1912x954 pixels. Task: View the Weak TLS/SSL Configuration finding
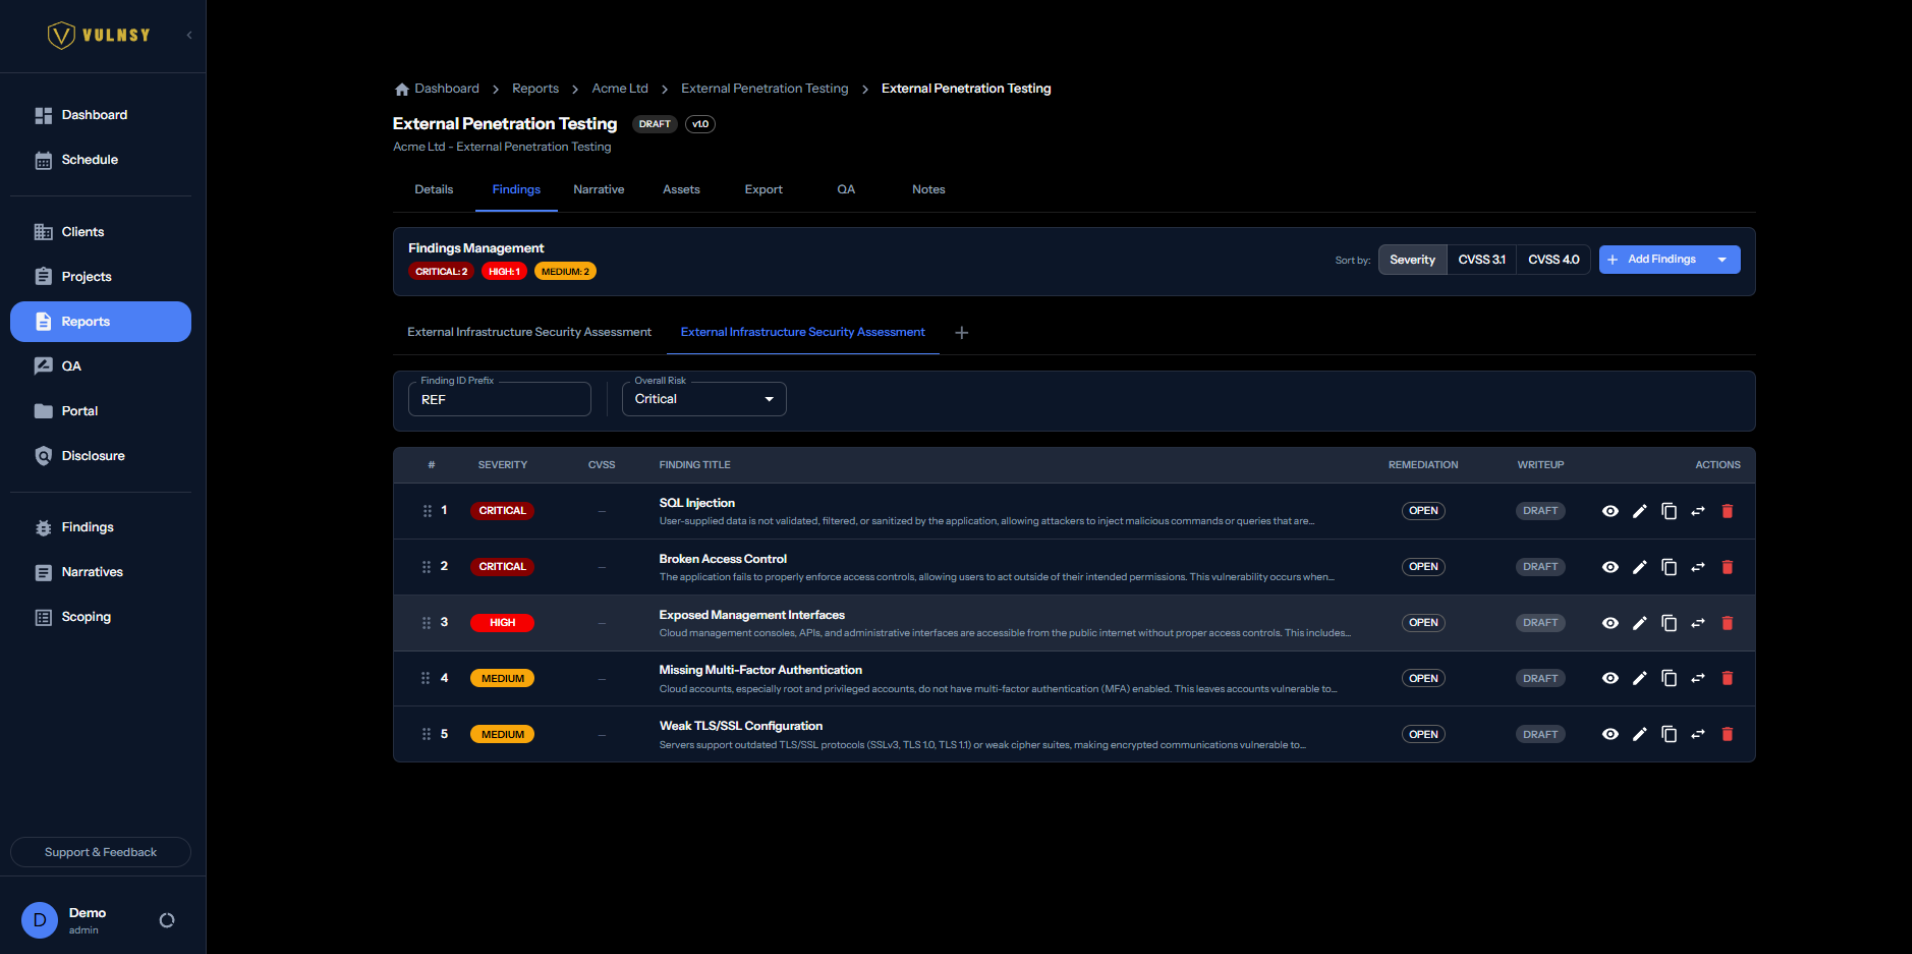pos(1610,734)
